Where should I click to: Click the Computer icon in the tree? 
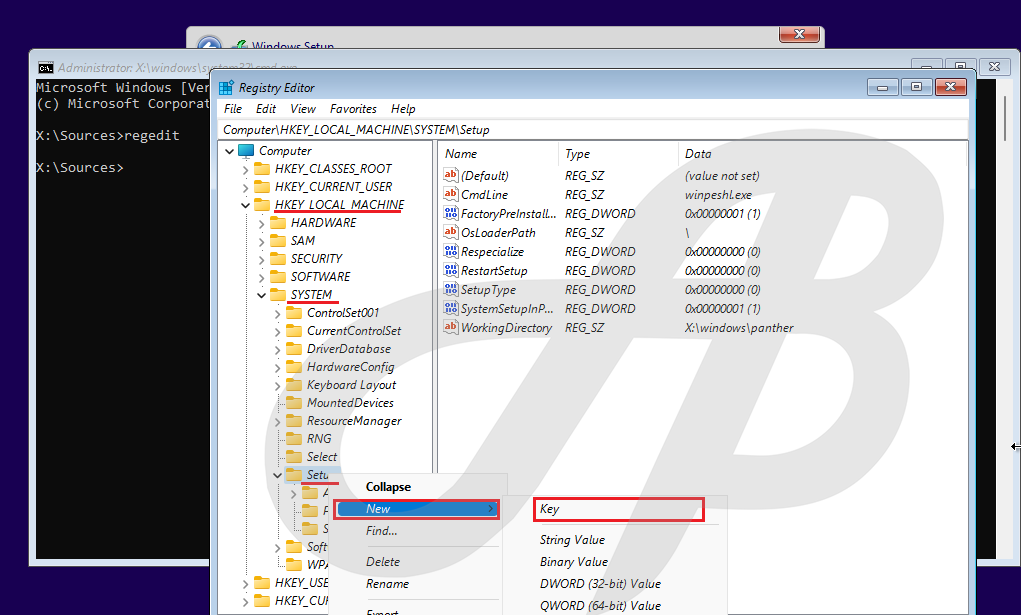click(x=246, y=150)
